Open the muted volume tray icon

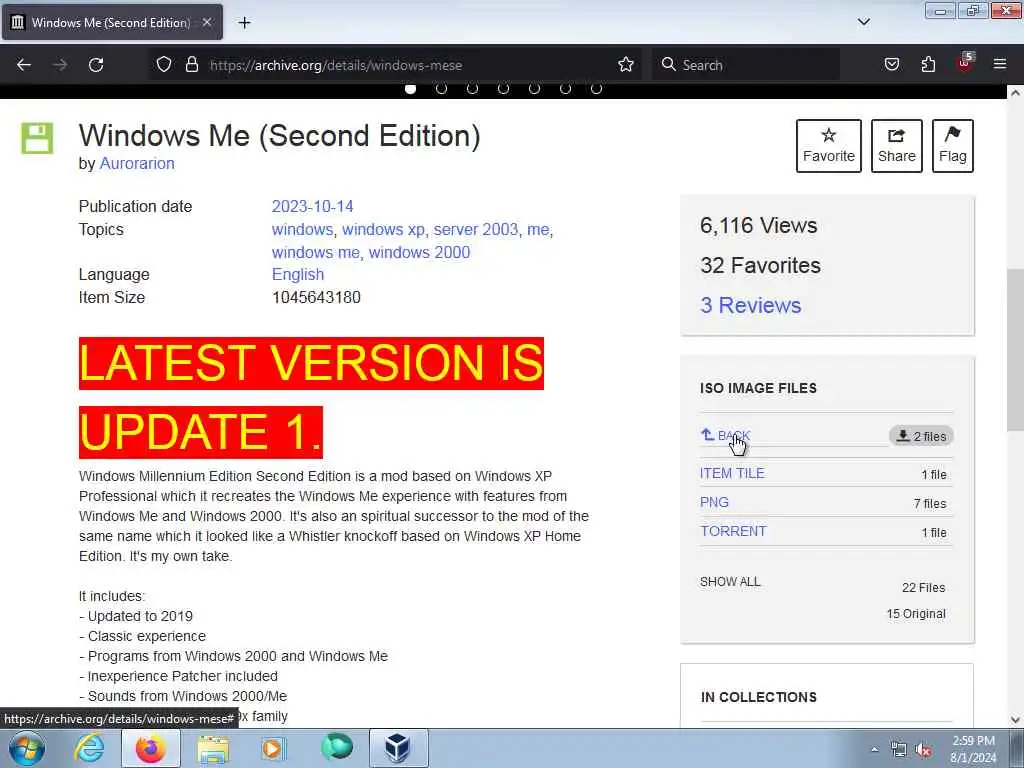pos(923,750)
